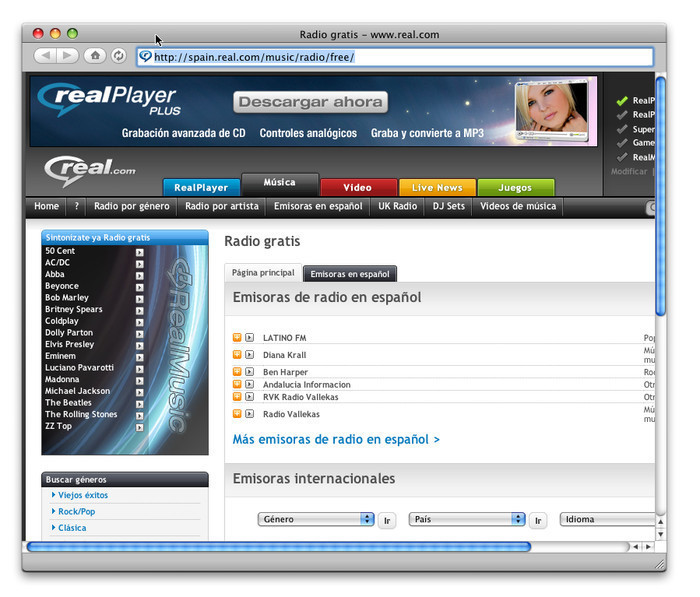Click the Ir button next to Género

coord(387,521)
